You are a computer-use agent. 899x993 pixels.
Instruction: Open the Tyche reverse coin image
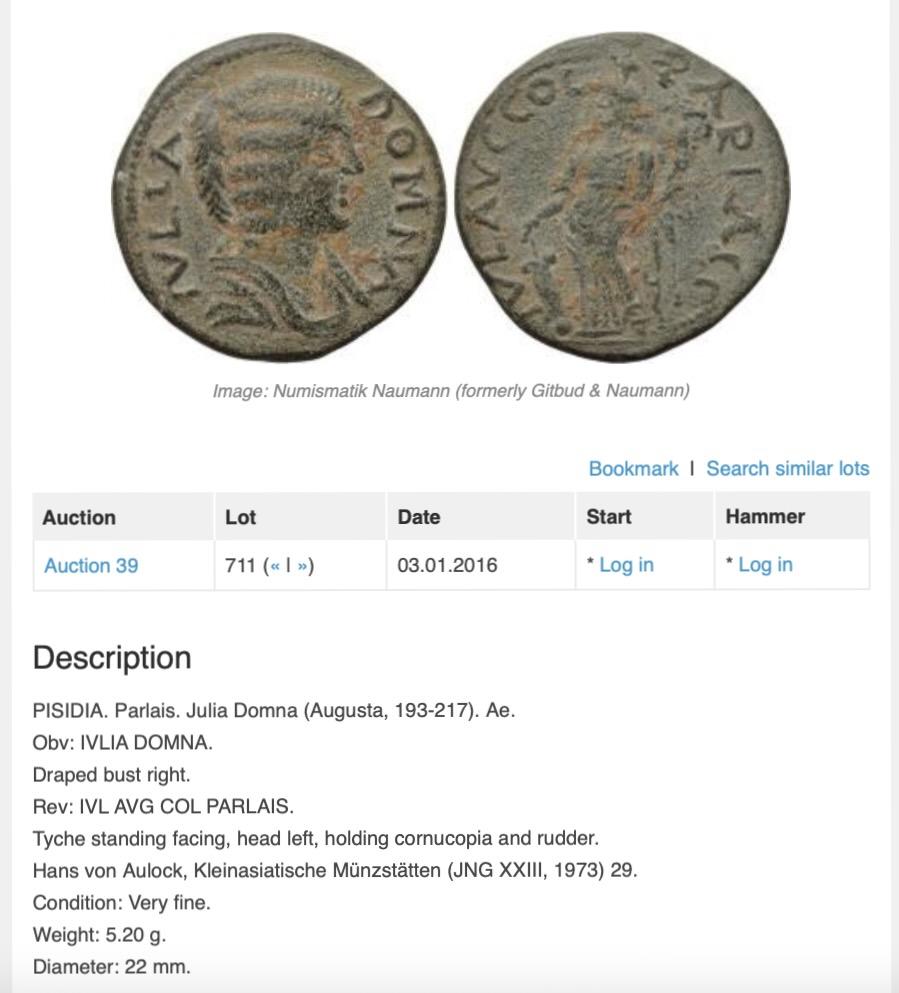coord(622,198)
